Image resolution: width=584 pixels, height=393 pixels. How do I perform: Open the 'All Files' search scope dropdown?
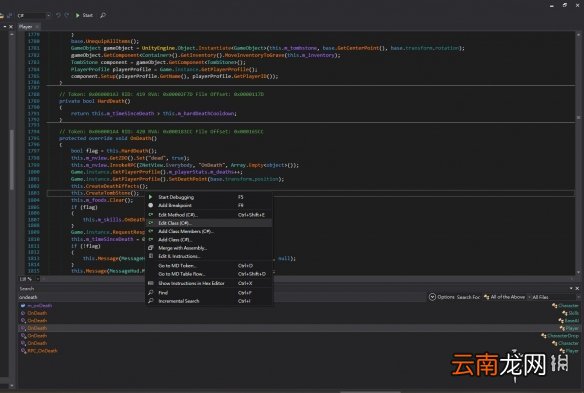(x=555, y=297)
